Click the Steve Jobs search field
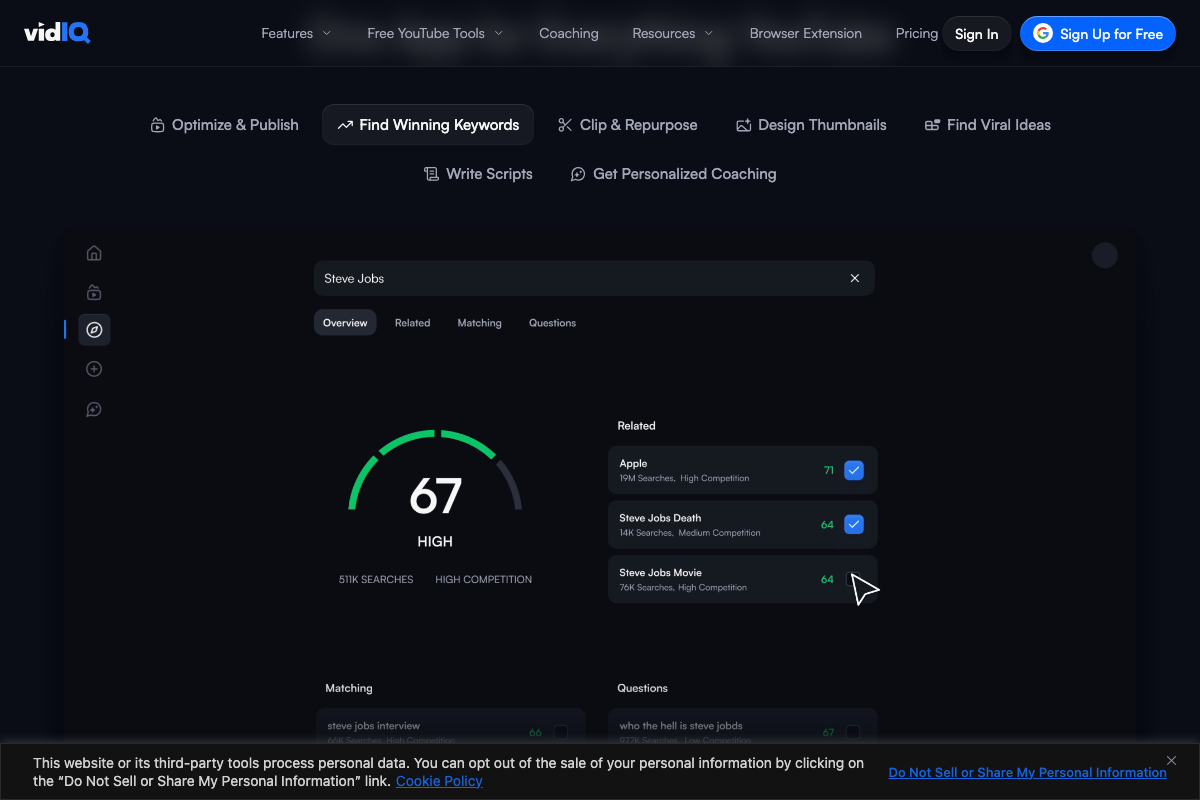This screenshot has width=1200, height=800. (594, 278)
